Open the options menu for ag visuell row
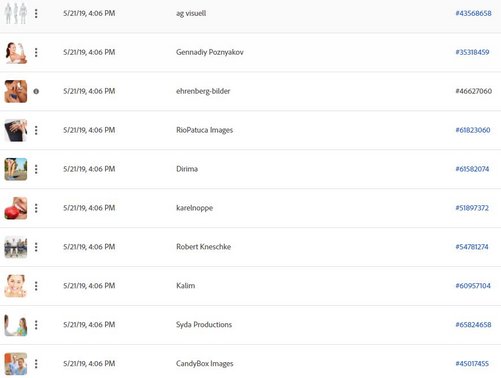501x378 pixels. point(36,13)
